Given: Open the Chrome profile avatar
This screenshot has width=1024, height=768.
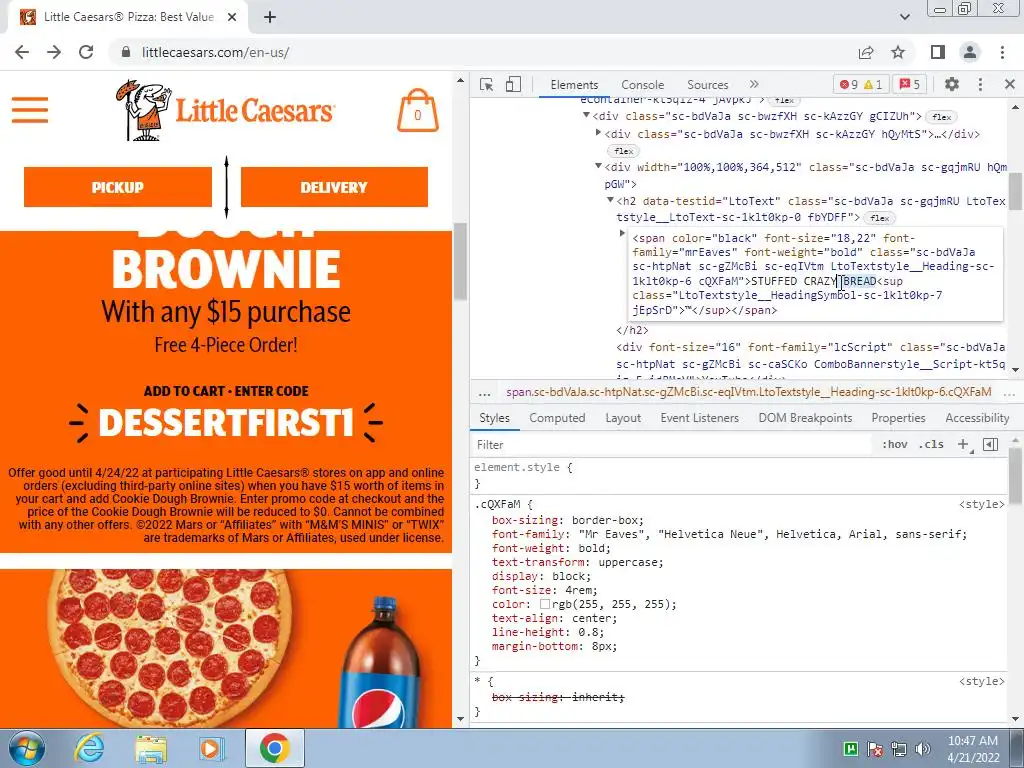Looking at the screenshot, I should [970, 52].
